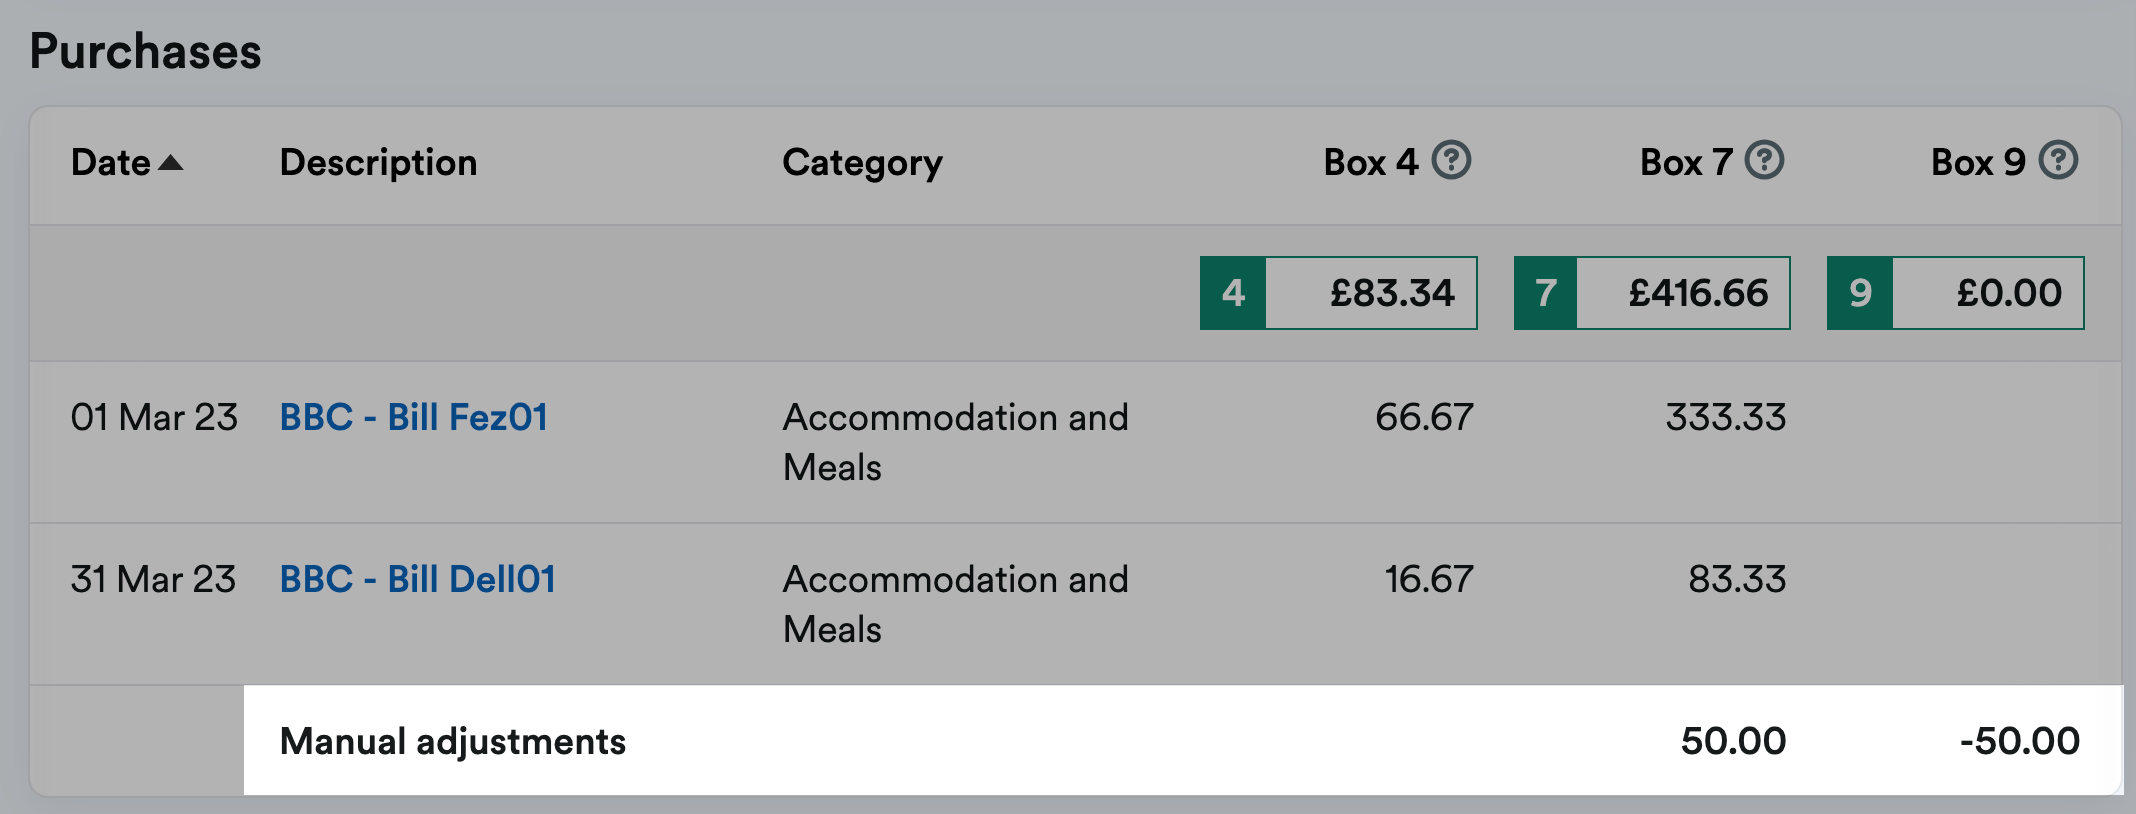This screenshot has height=814, width=2136.
Task: Click the -50.00 manual adjustment value
Action: point(2019,741)
